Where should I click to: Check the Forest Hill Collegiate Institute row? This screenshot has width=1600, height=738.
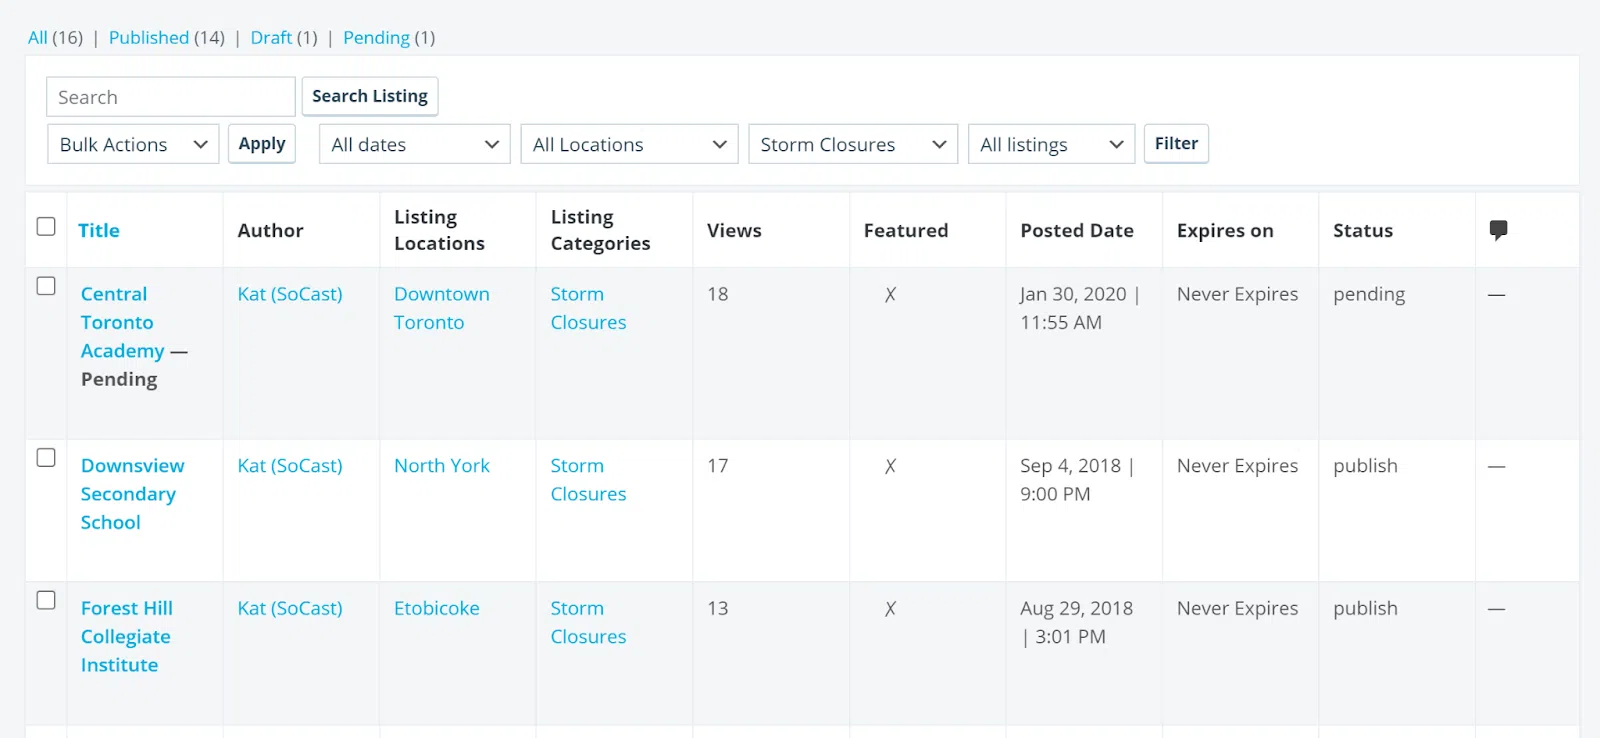46,600
